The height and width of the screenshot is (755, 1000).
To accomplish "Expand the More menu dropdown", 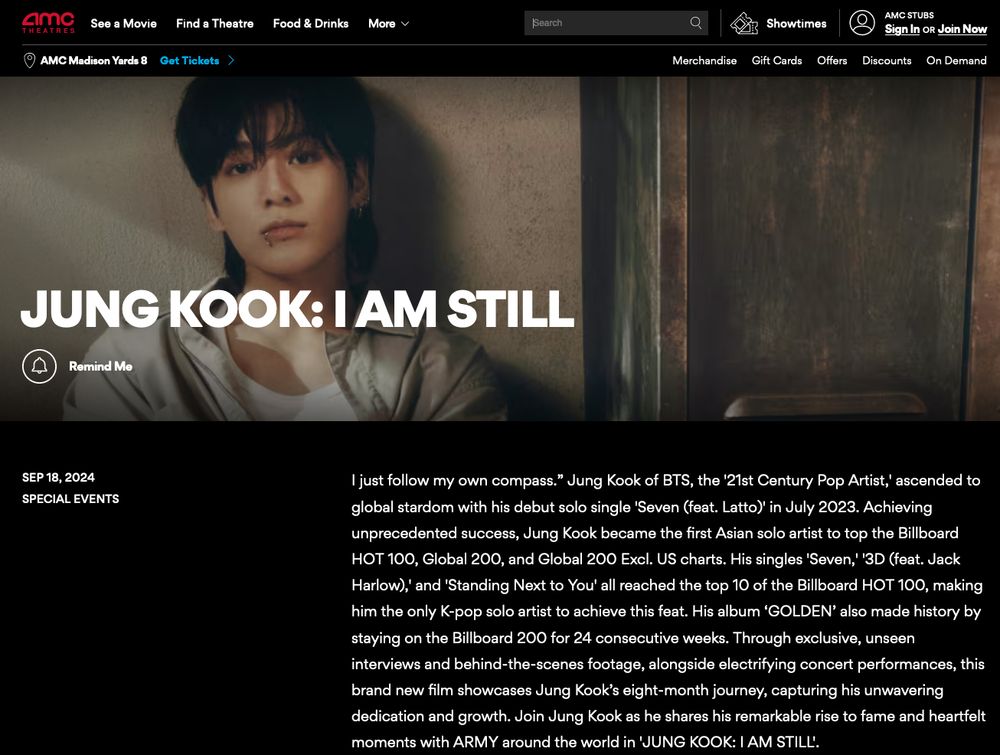I will point(388,24).
